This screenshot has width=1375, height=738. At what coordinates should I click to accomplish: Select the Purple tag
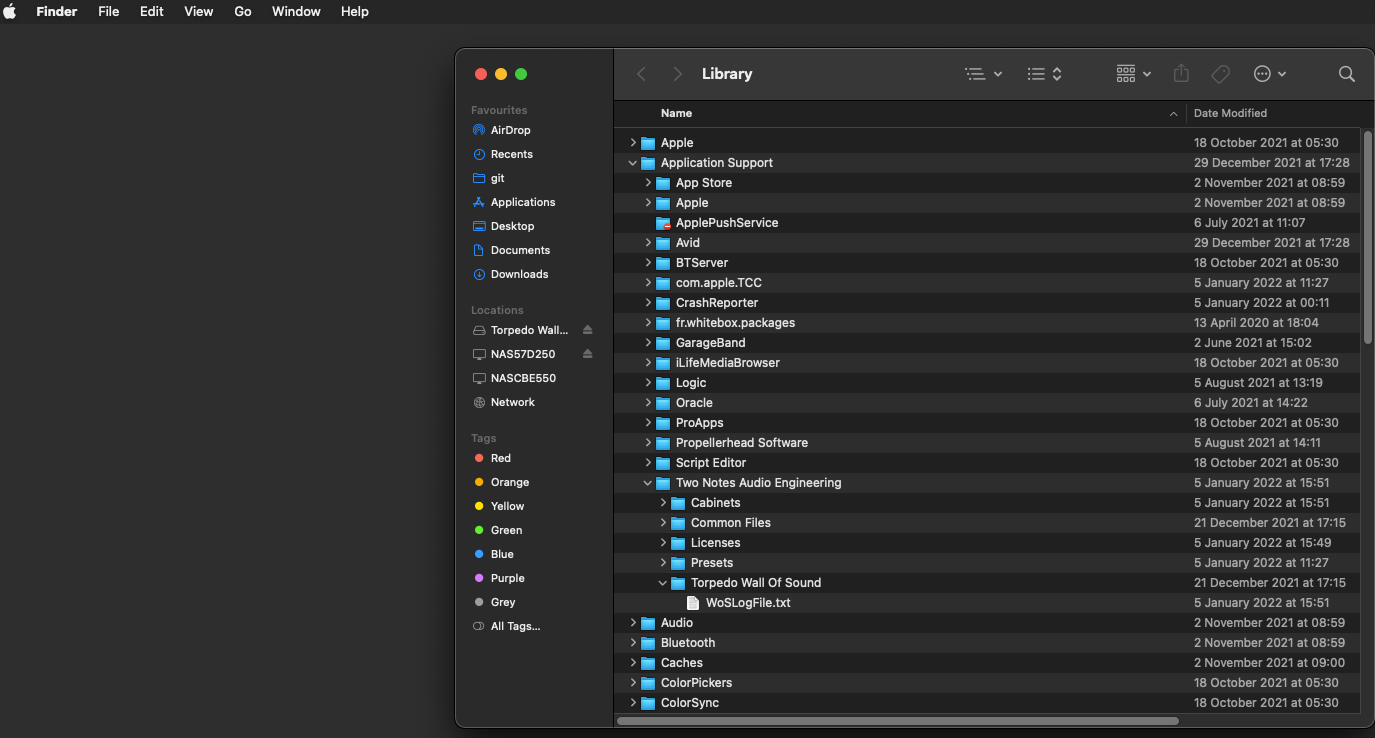coord(507,578)
